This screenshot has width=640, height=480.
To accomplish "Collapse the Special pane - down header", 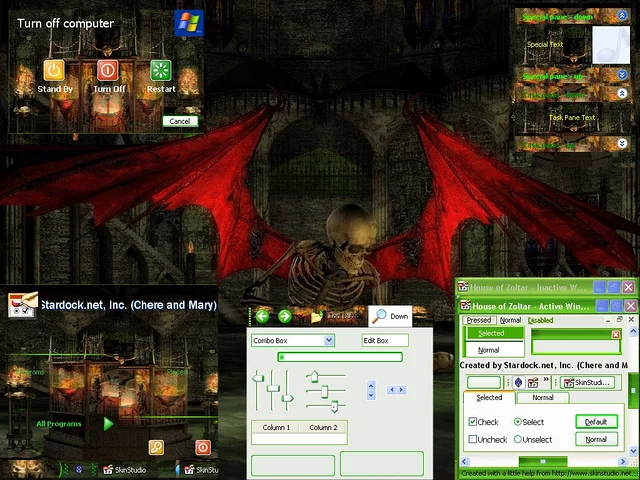I will pyautogui.click(x=622, y=16).
